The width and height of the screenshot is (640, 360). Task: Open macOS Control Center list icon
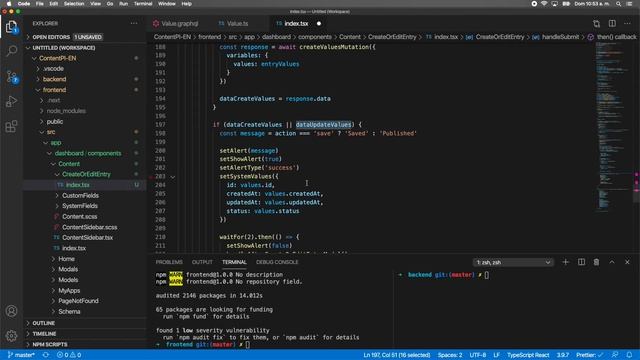coord(629,4)
